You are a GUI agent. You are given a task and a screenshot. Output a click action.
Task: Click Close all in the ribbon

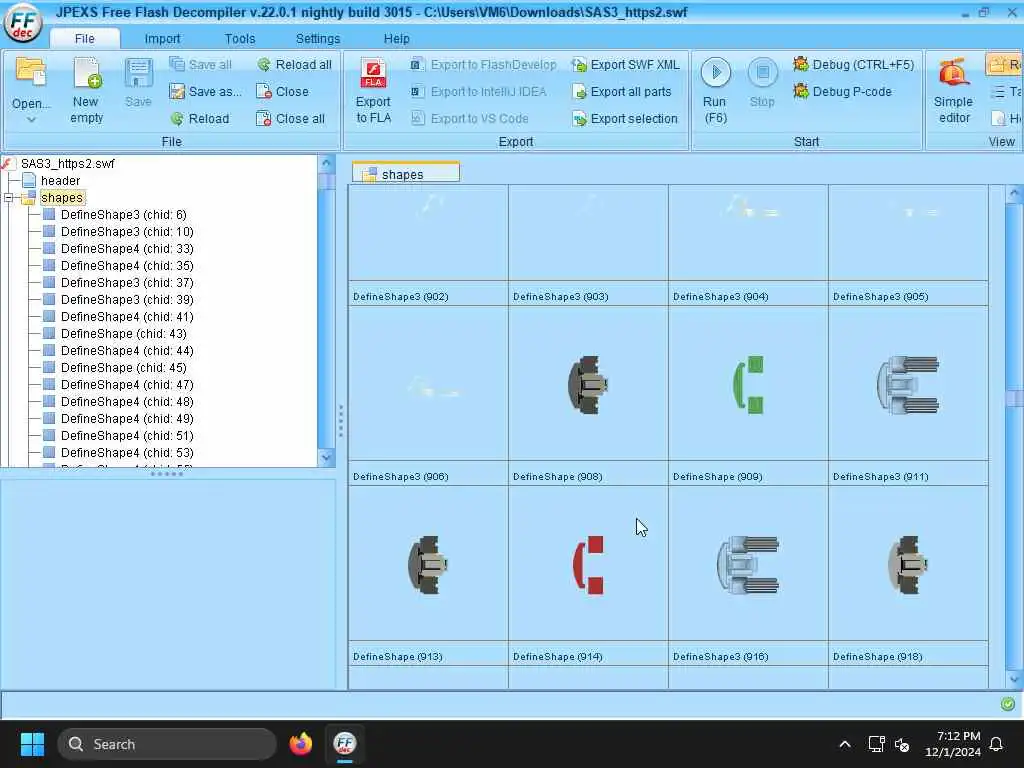[291, 119]
